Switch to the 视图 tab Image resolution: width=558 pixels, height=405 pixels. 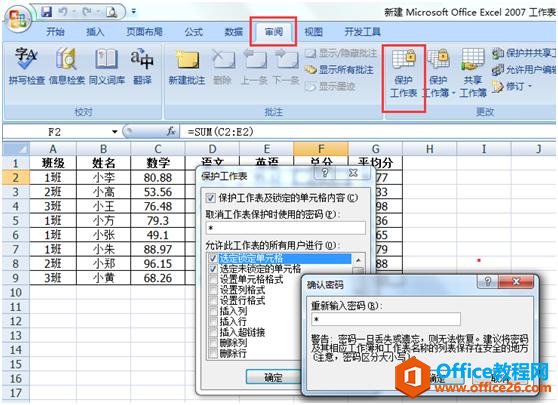tap(314, 32)
